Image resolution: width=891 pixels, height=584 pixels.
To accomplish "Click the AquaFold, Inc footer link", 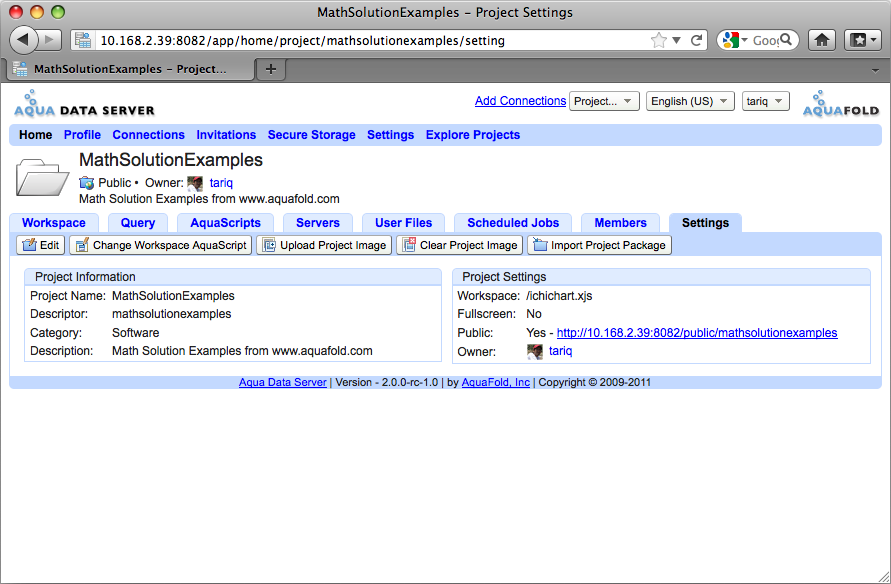I will [x=496, y=382].
